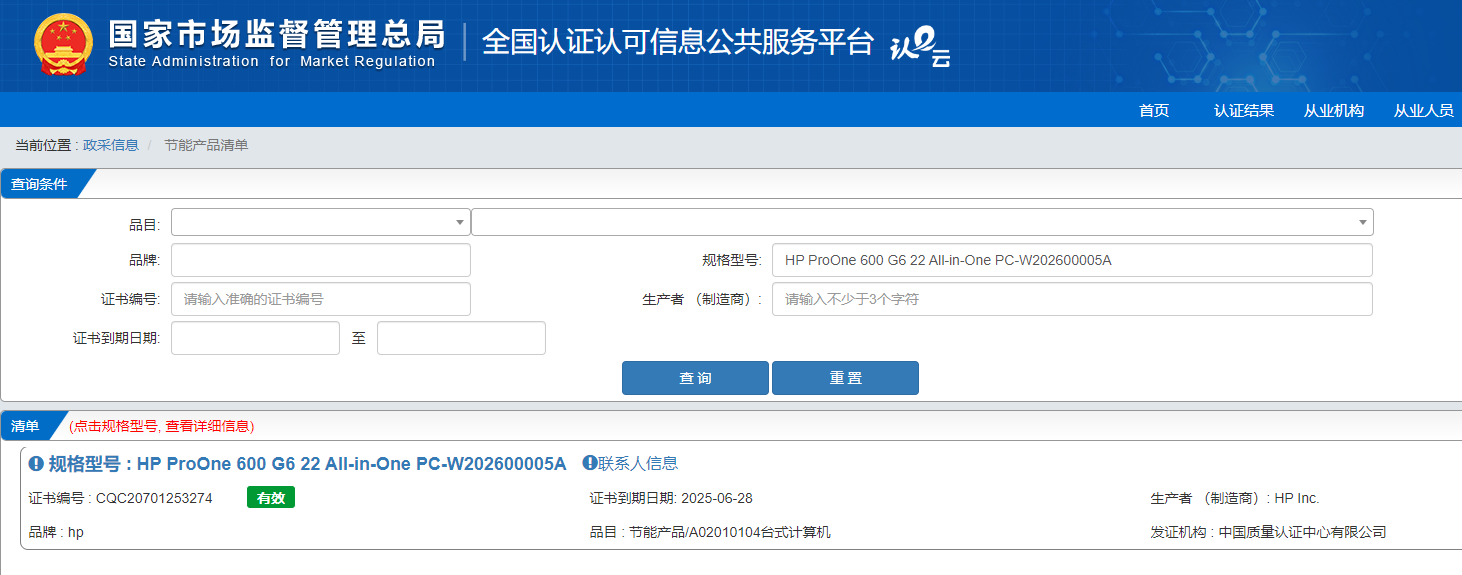Open the 证书到期日期 start date field
1462x575 pixels.
tap(255, 338)
